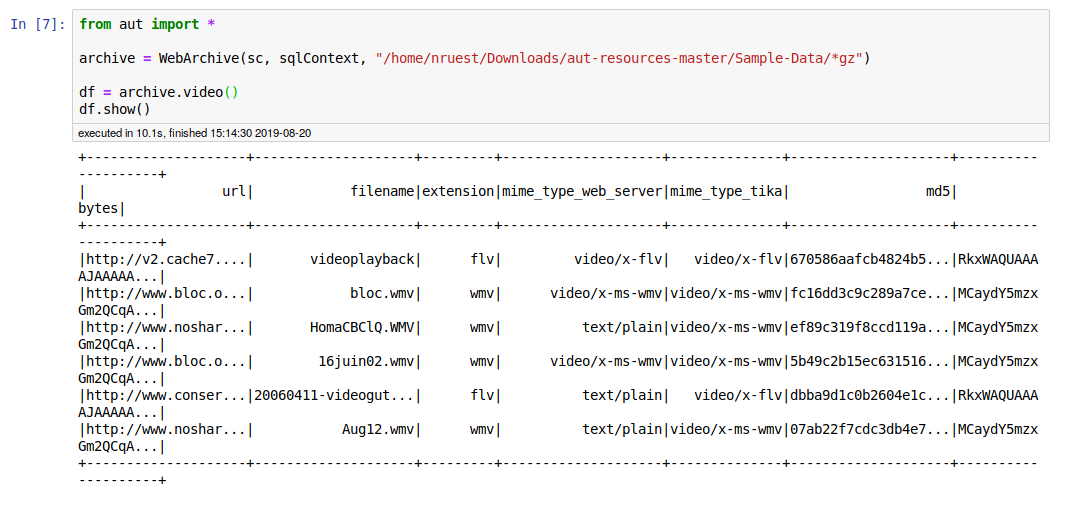This screenshot has height=514, width=1065.
Task: Click the 'mime_type_tika' column header
Action: pyautogui.click(x=726, y=191)
